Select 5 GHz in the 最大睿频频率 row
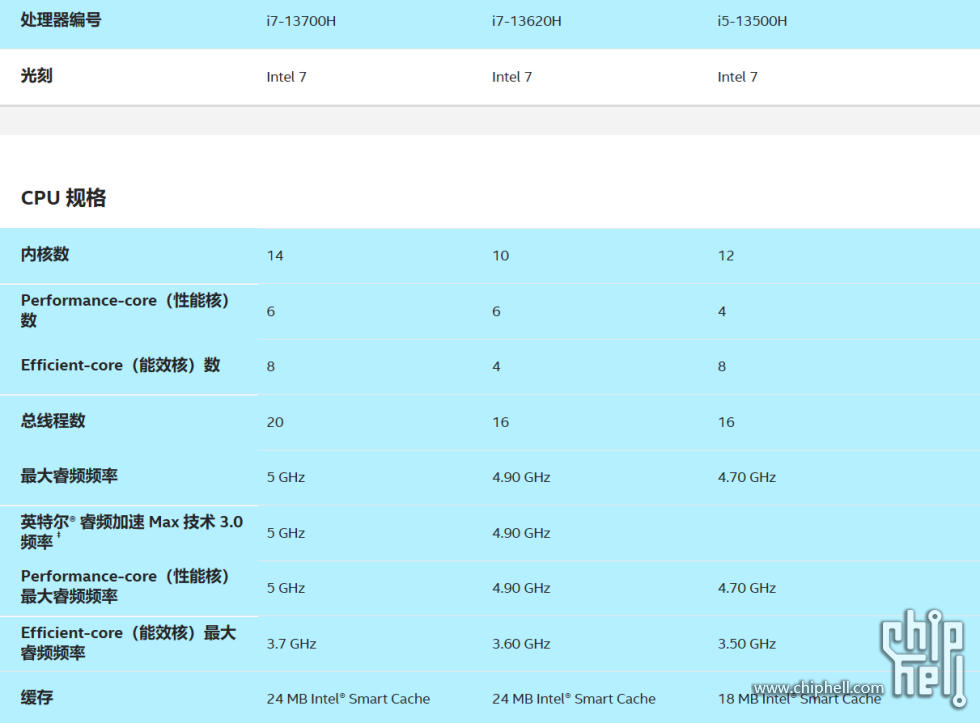980x723 pixels. pyautogui.click(x=286, y=477)
